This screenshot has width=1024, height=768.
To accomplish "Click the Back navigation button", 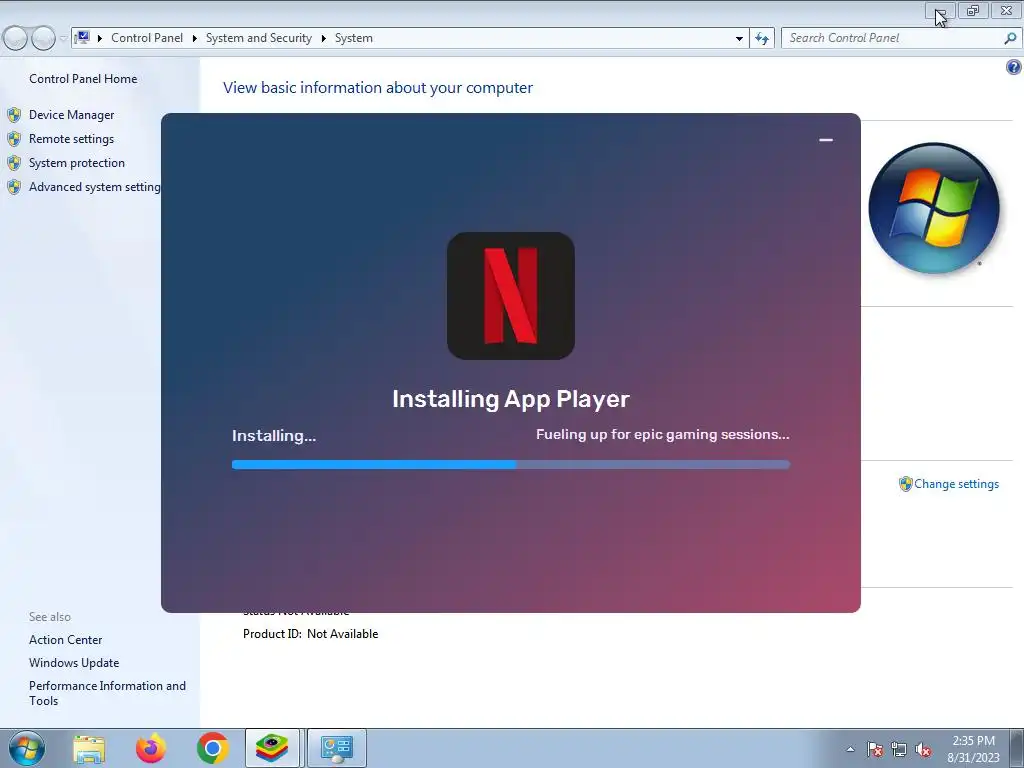I will [x=15, y=38].
